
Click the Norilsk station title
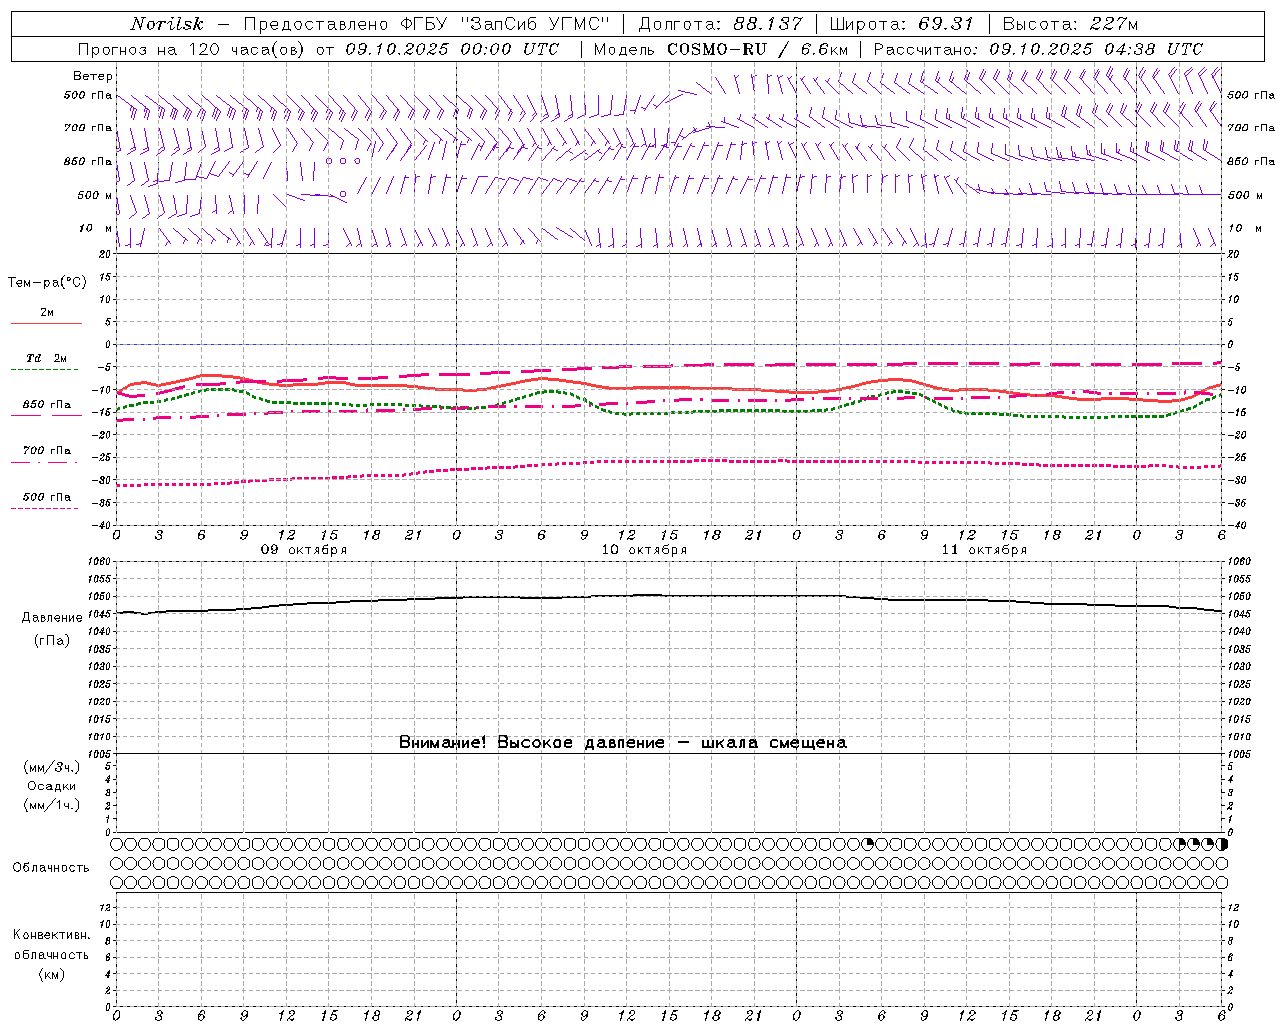pyautogui.click(x=166, y=24)
